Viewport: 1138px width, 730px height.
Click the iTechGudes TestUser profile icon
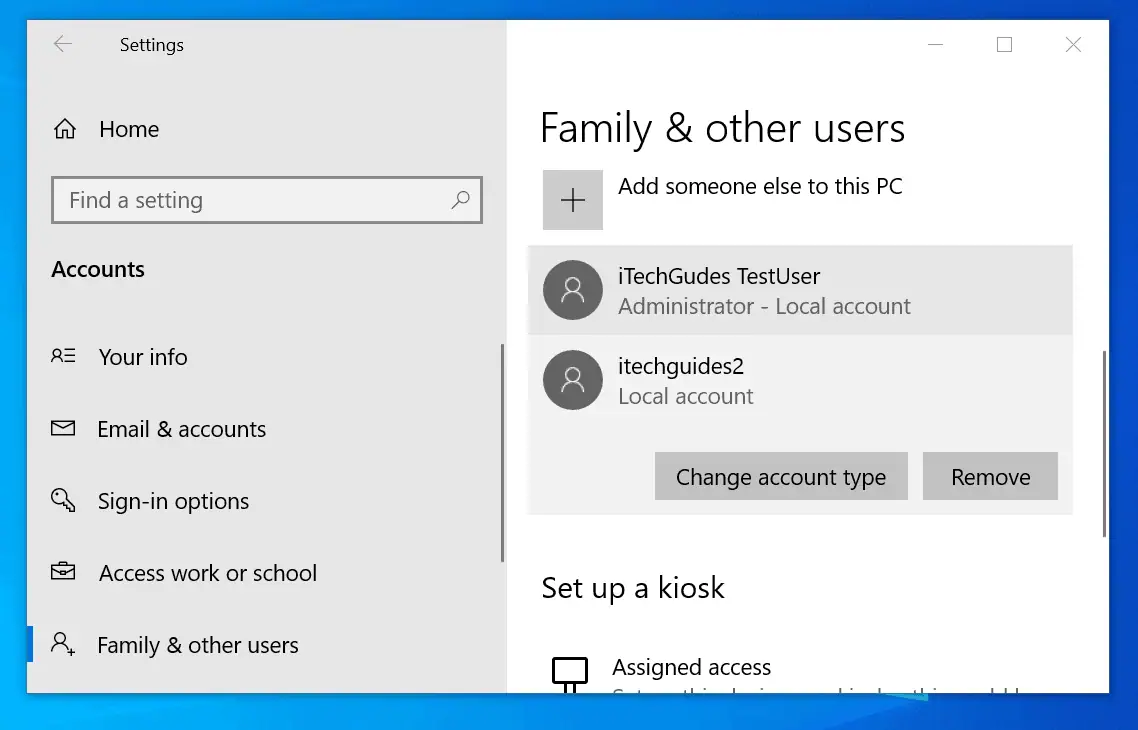[572, 290]
